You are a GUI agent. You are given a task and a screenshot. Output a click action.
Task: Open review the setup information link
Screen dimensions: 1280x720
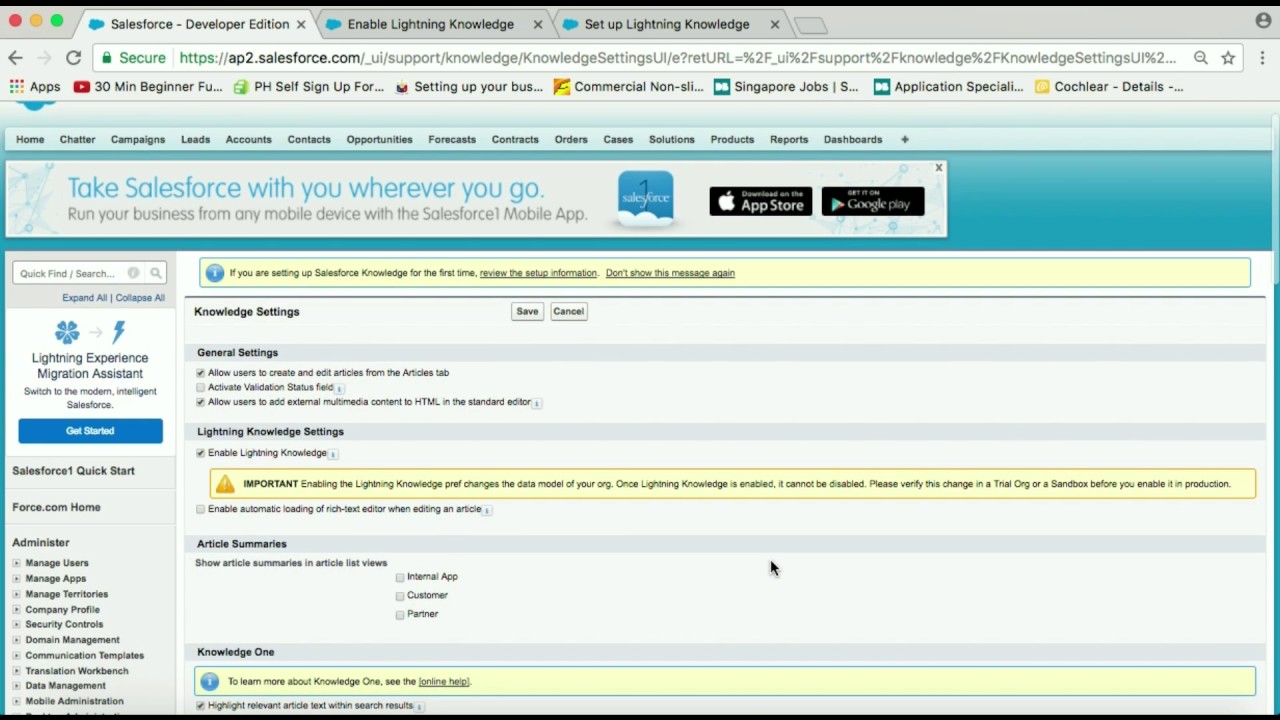click(x=538, y=273)
